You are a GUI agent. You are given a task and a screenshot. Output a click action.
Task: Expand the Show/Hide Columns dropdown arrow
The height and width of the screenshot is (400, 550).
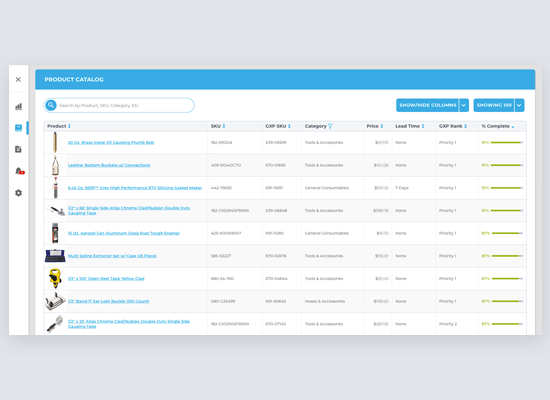[x=464, y=105]
